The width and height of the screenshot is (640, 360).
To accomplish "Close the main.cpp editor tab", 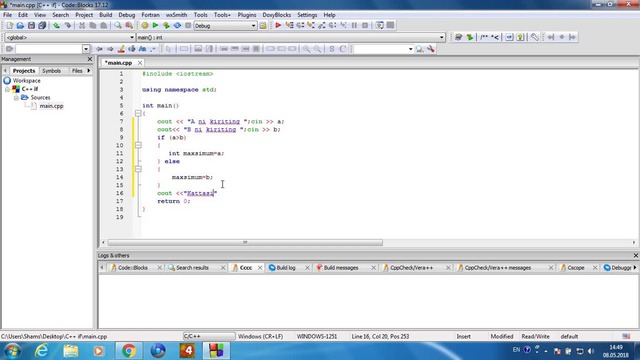I will point(140,63).
